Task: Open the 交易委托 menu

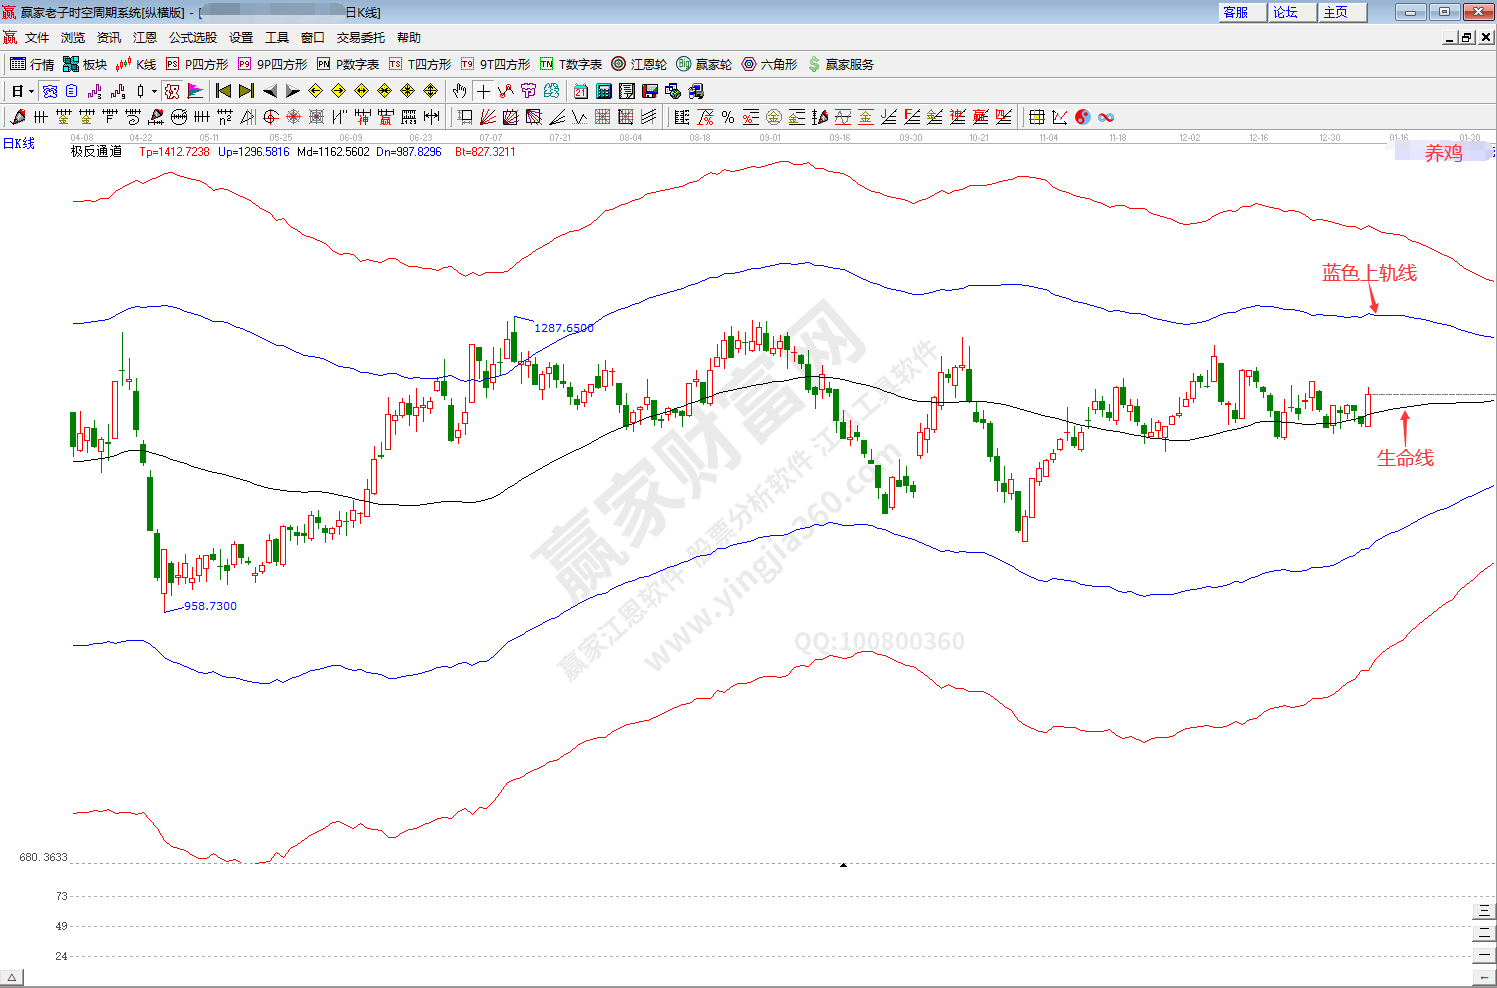Action: click(x=360, y=38)
